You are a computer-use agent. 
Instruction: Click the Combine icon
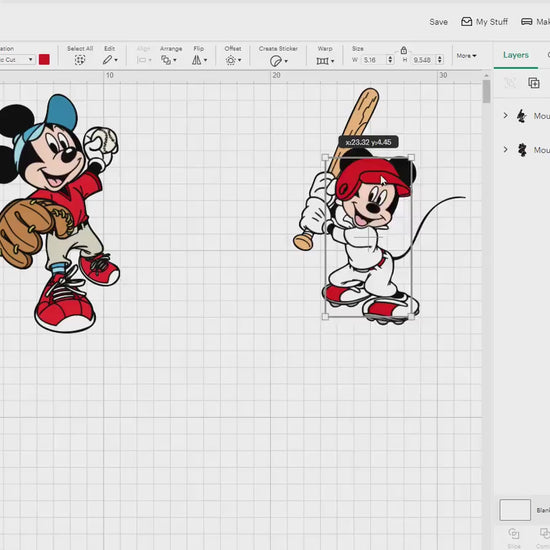[x=544, y=534]
